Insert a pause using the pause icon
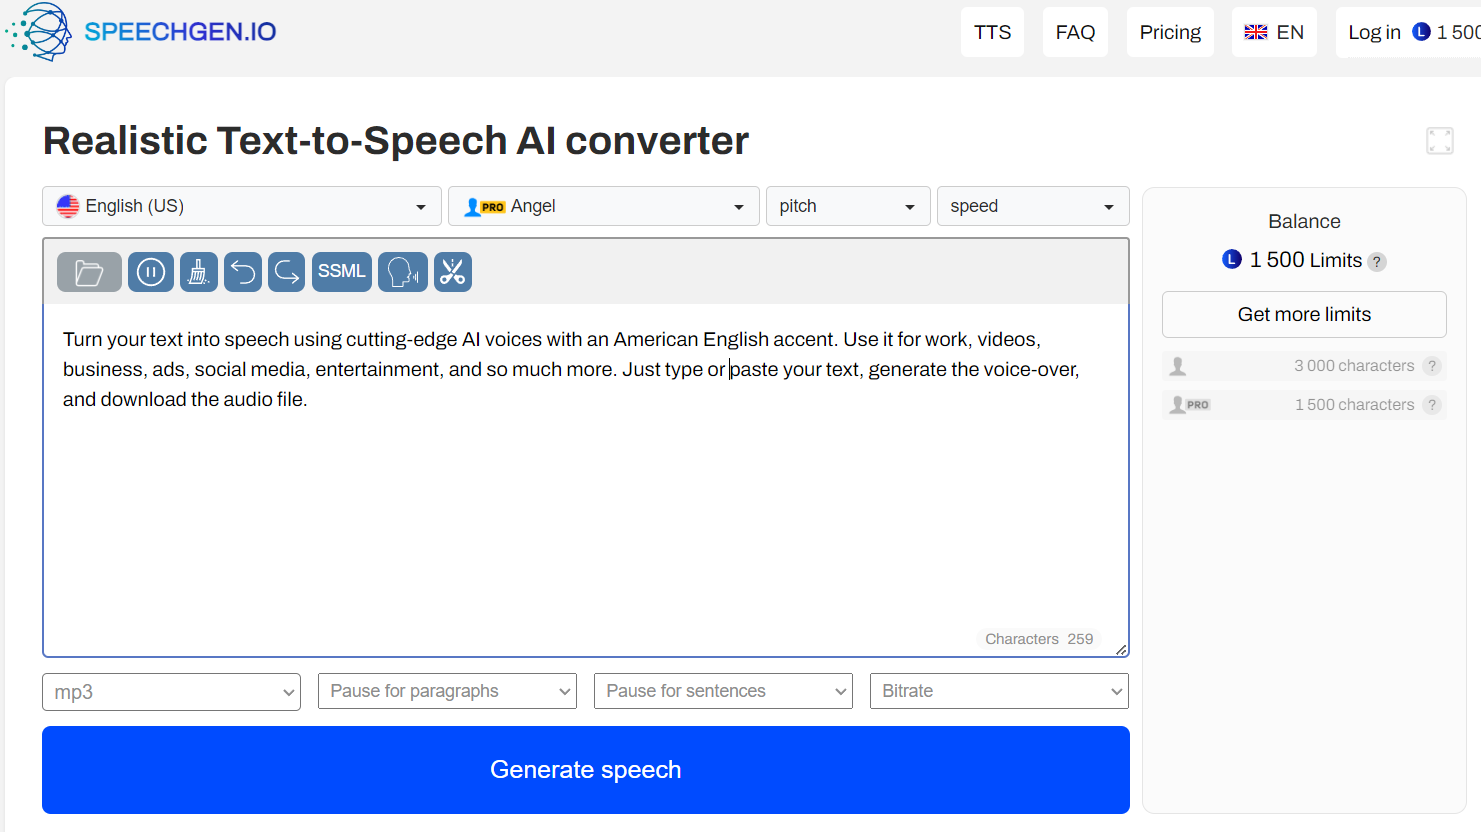 point(150,271)
